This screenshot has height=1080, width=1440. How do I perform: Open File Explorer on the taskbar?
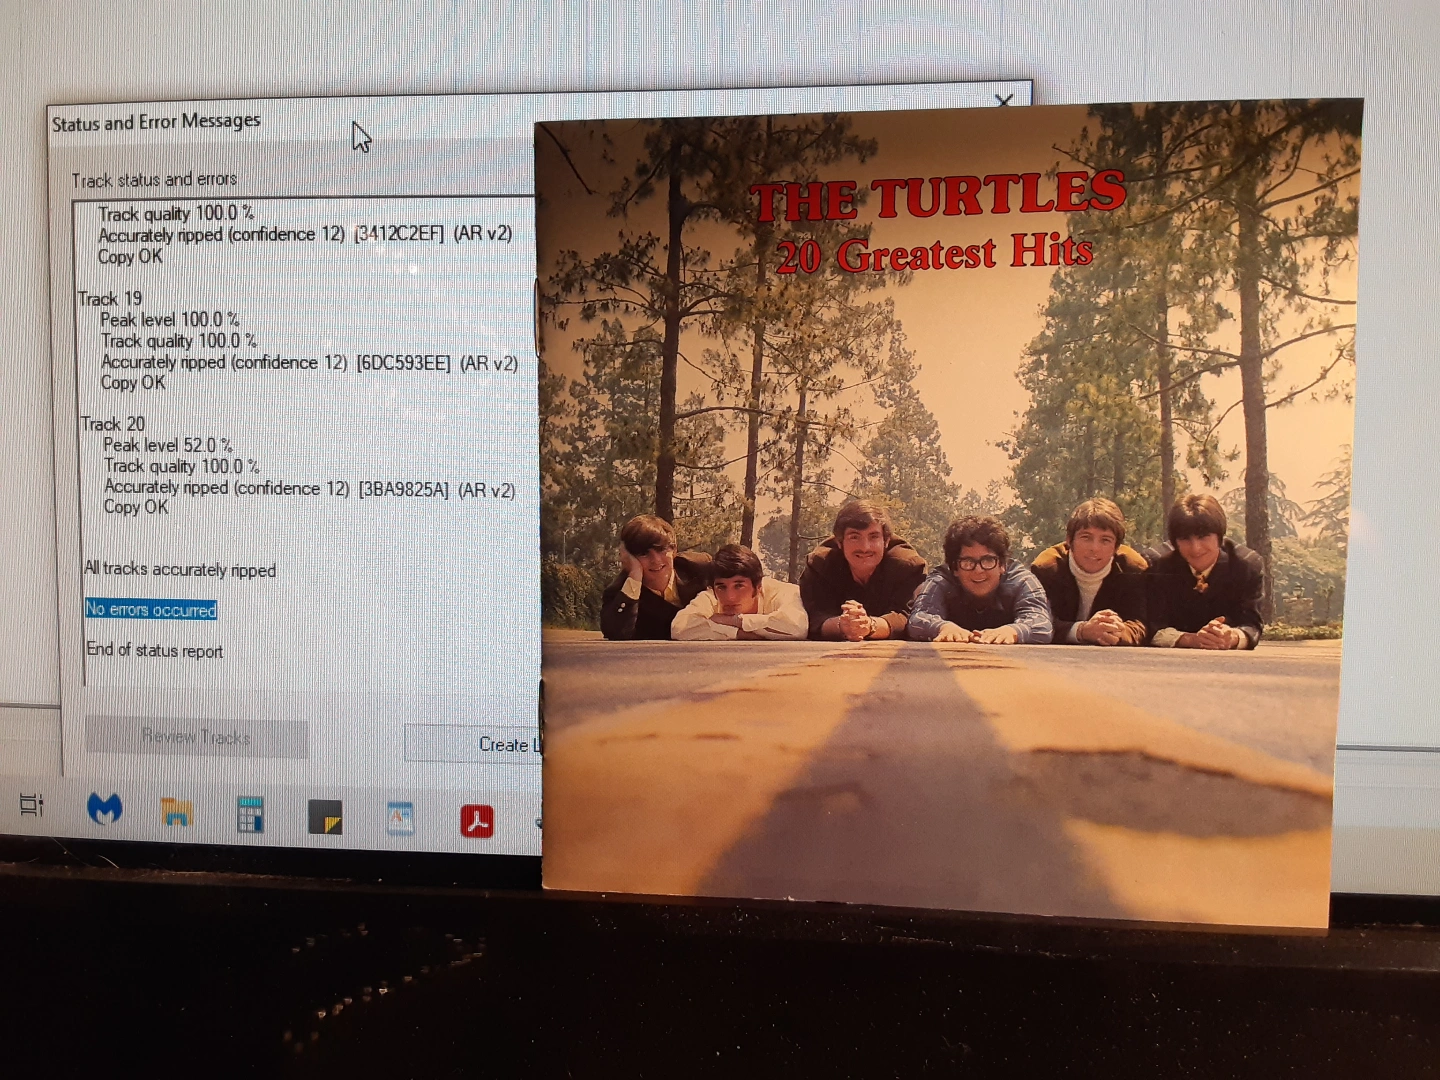click(176, 811)
